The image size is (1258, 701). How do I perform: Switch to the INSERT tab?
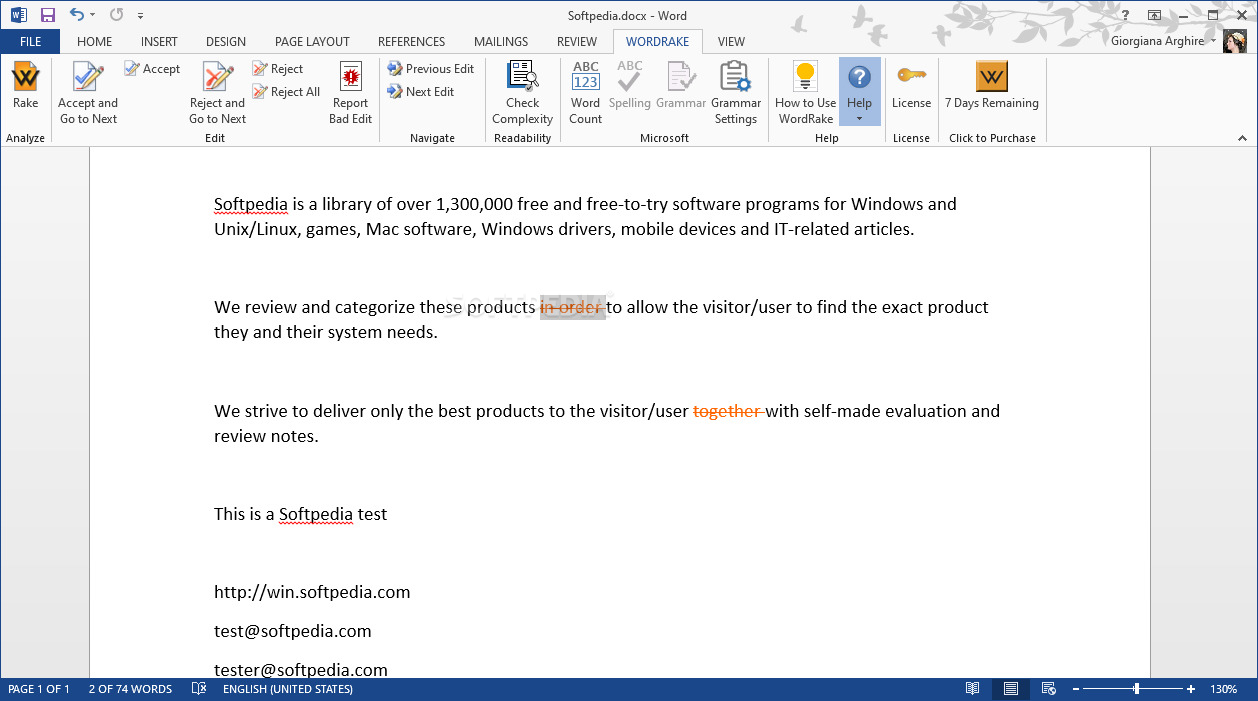pyautogui.click(x=159, y=42)
